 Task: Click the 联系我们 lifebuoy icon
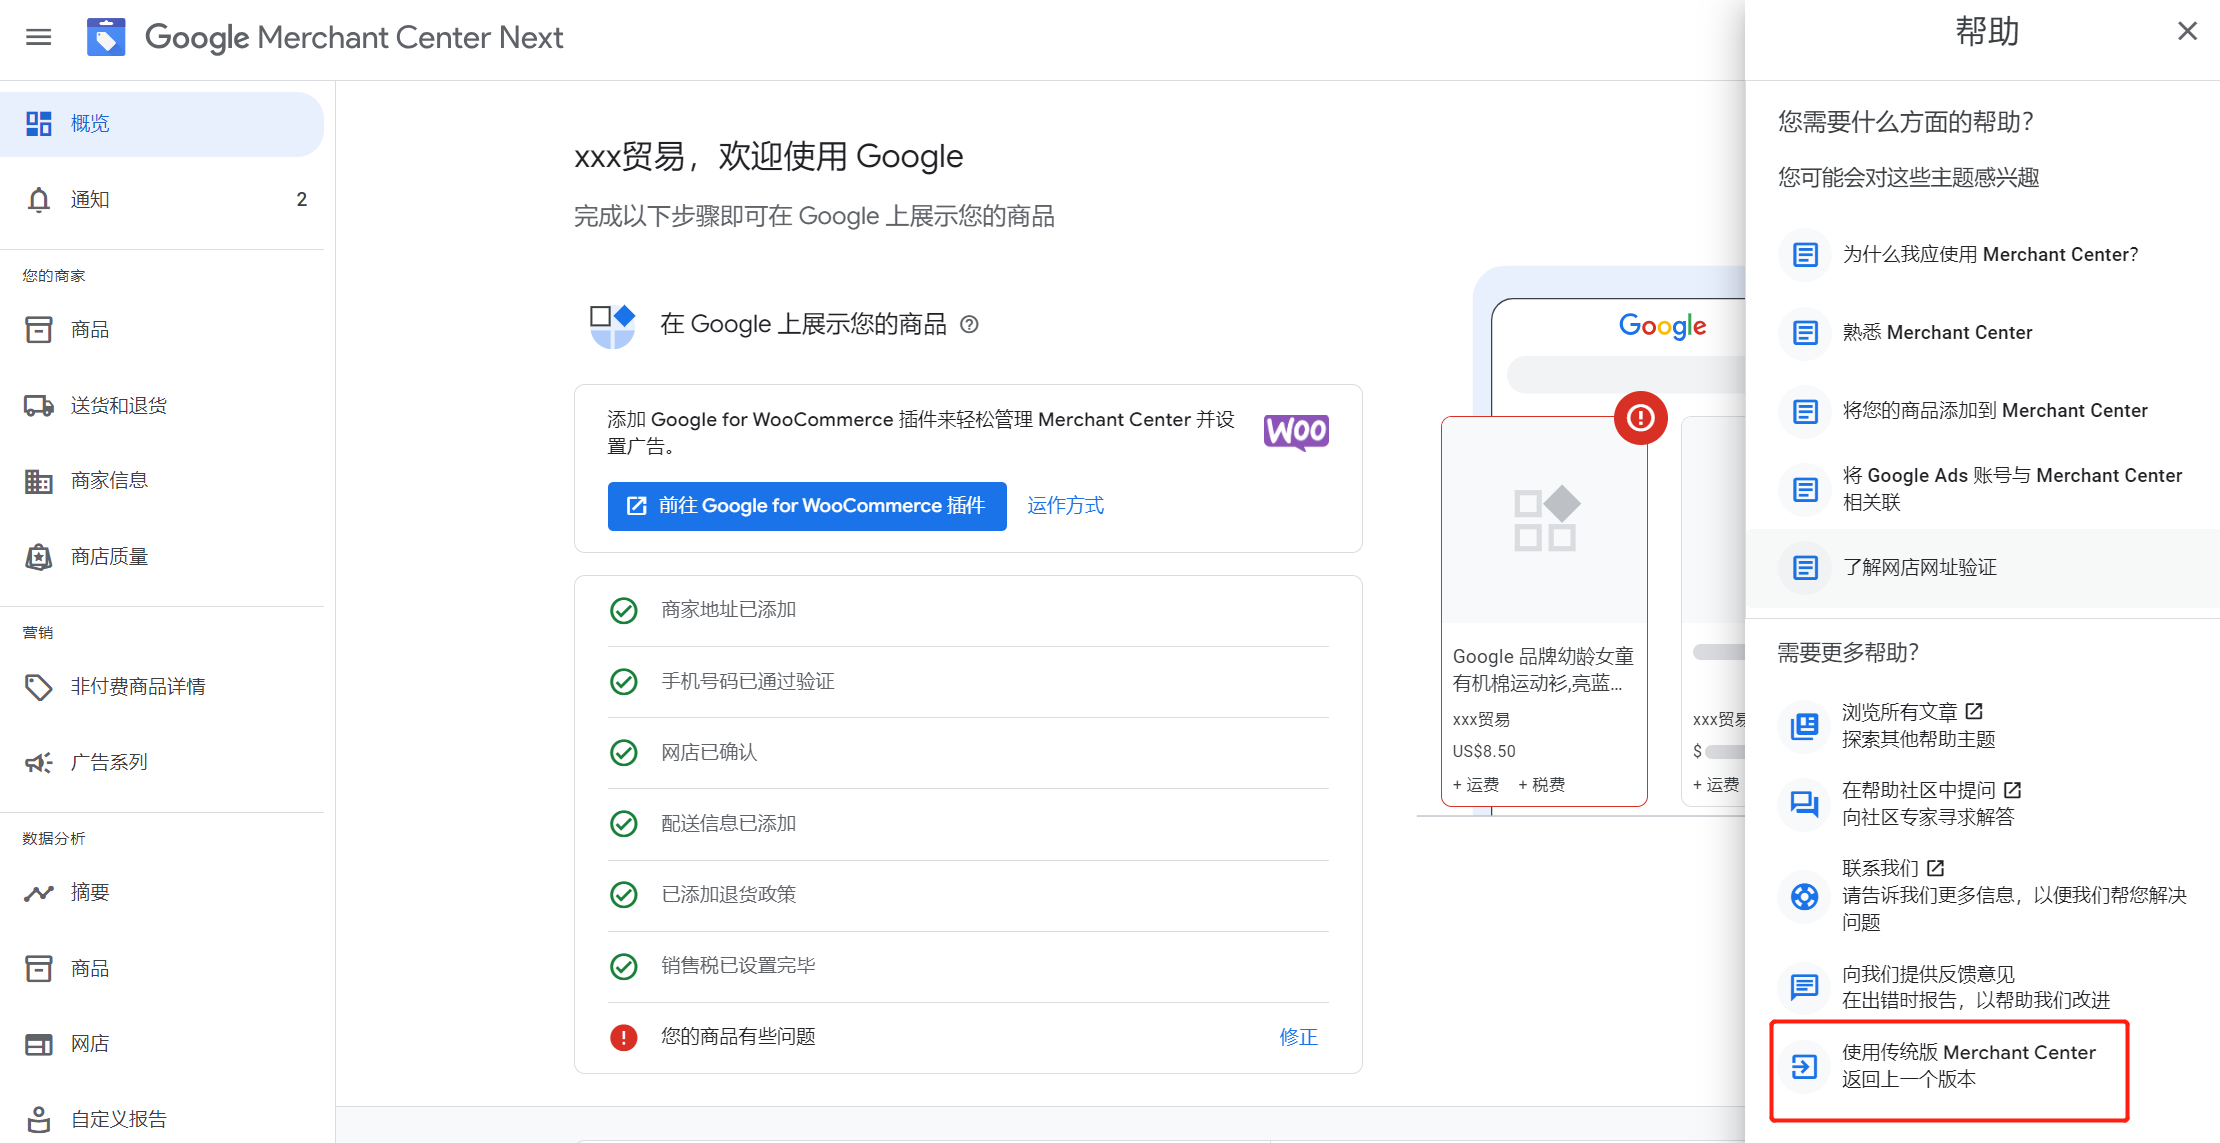tap(1805, 897)
